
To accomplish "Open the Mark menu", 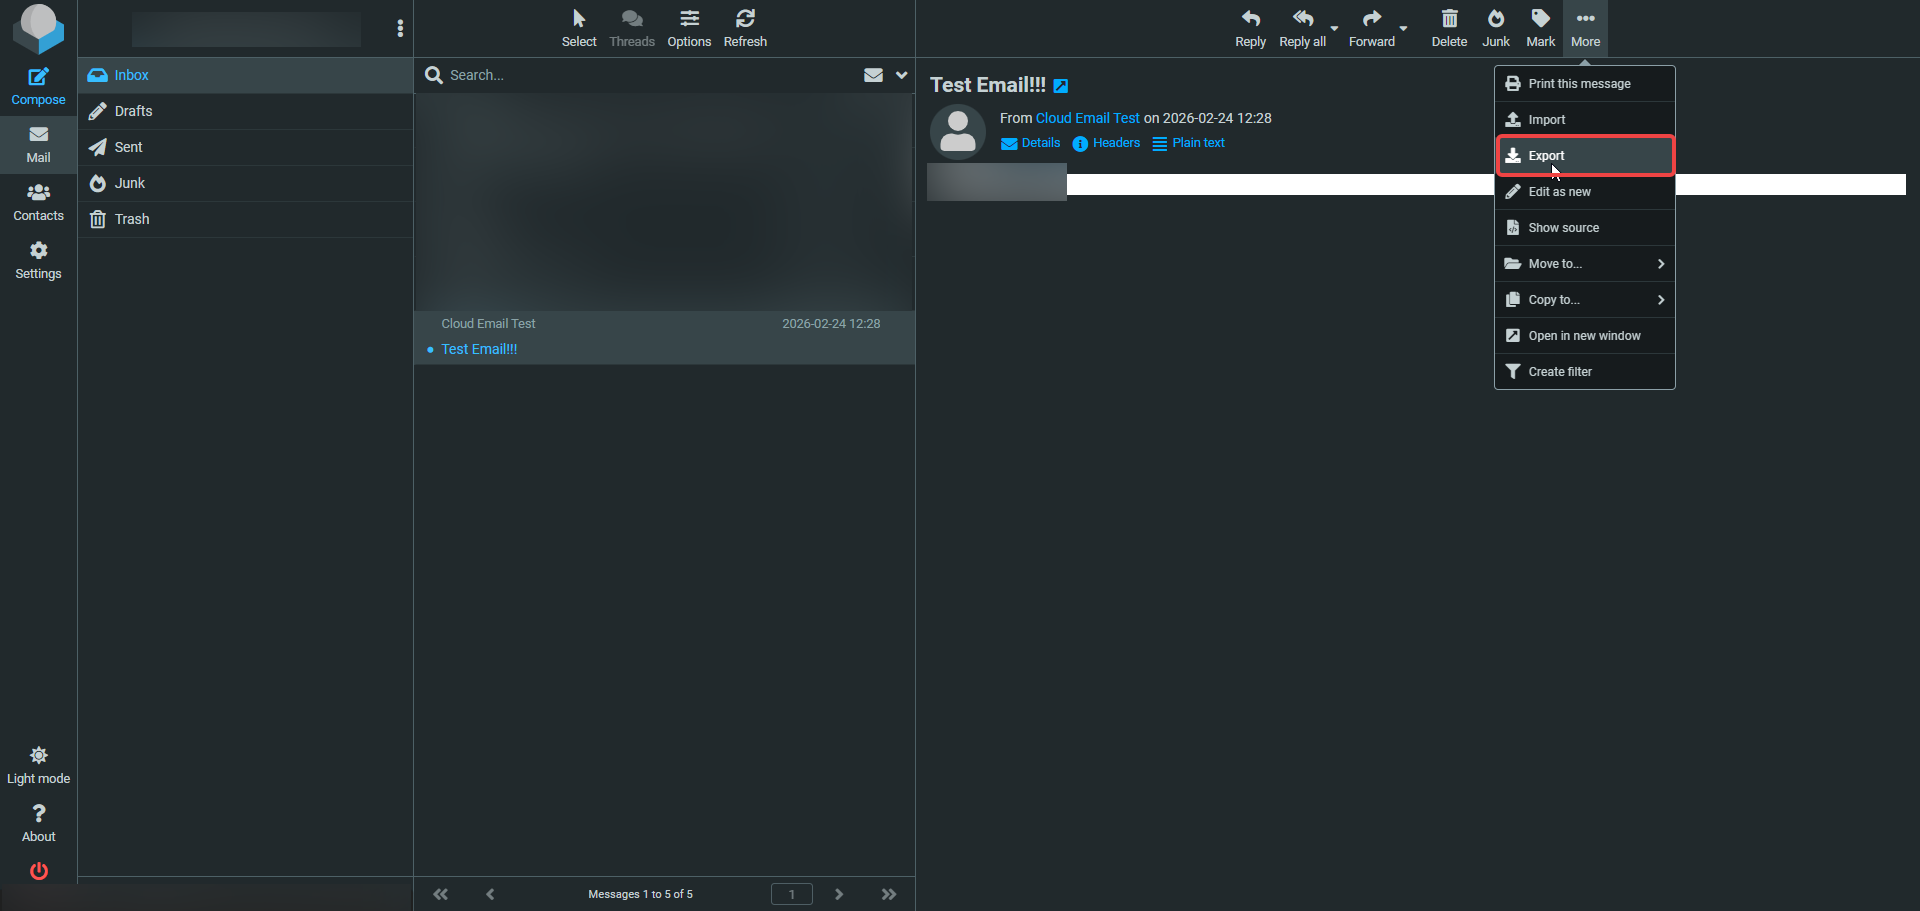I will [1541, 28].
